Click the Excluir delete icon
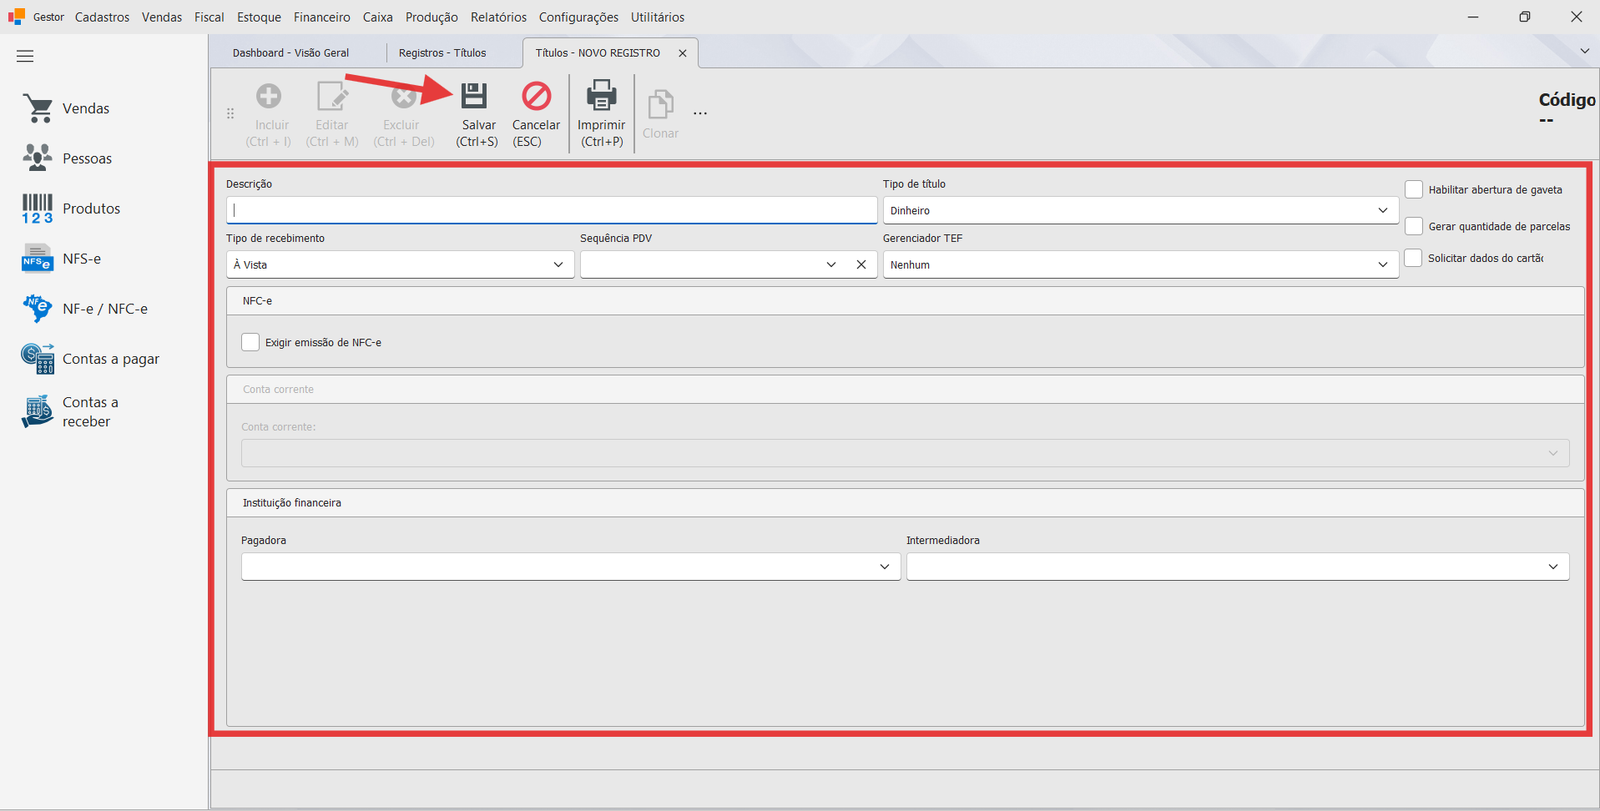The image size is (1600, 811). (x=403, y=96)
